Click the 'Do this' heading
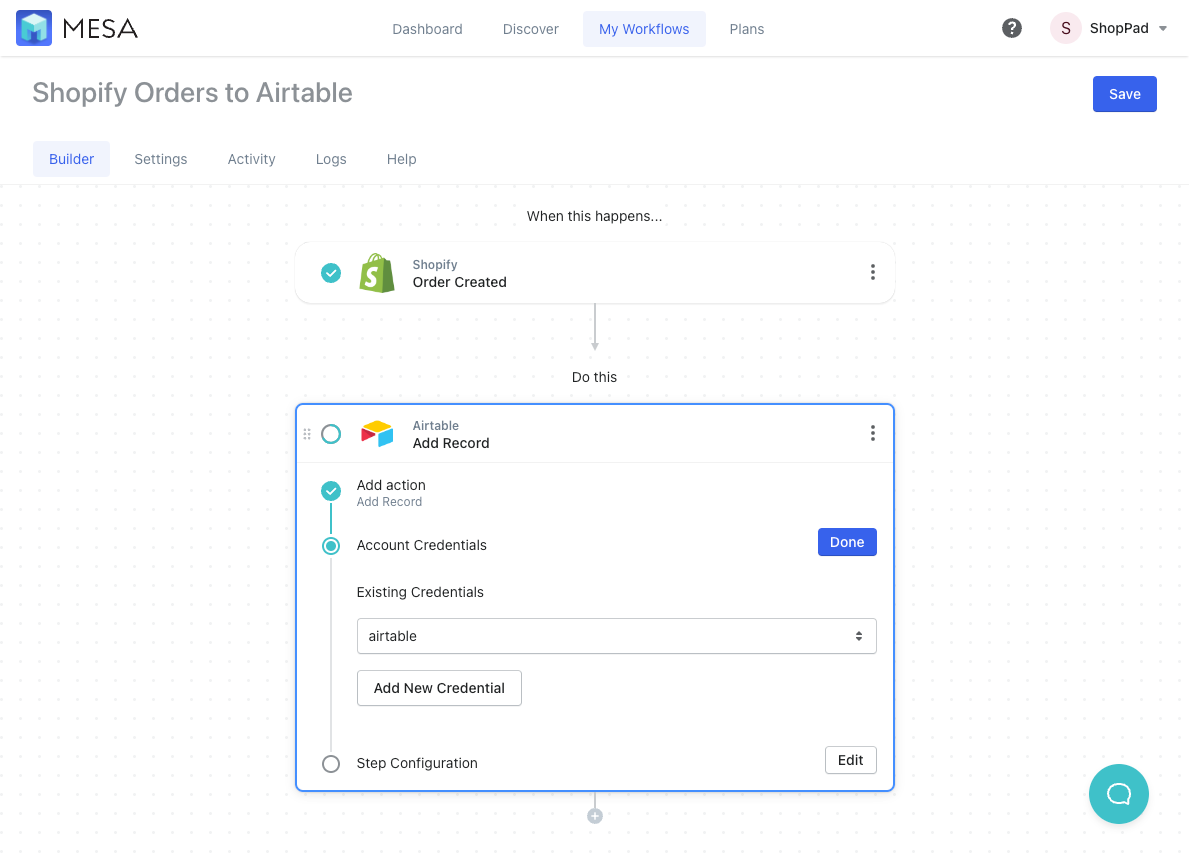The width and height of the screenshot is (1189, 864). click(594, 377)
